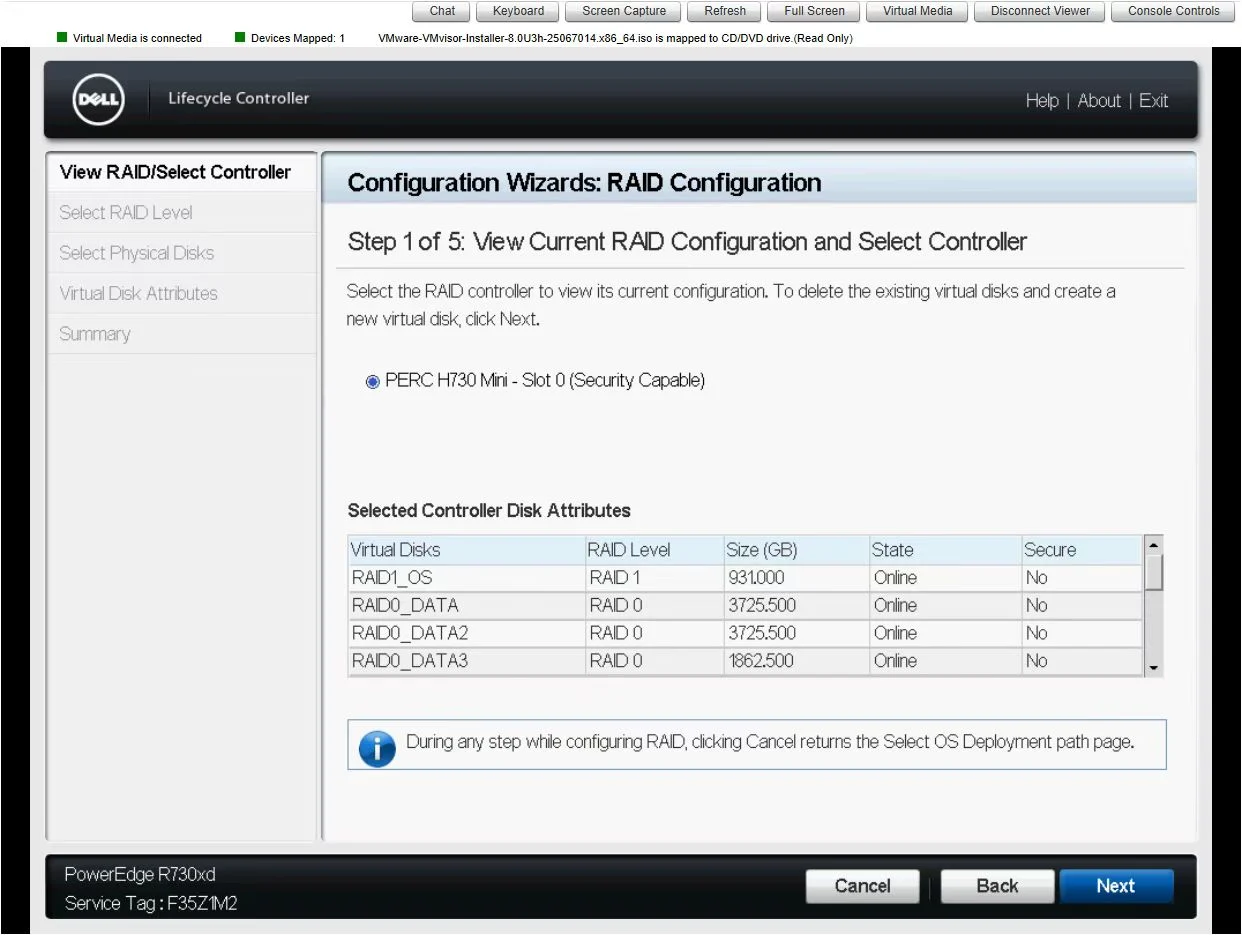
Task: Cancel the RAID configuration wizard
Action: (862, 886)
